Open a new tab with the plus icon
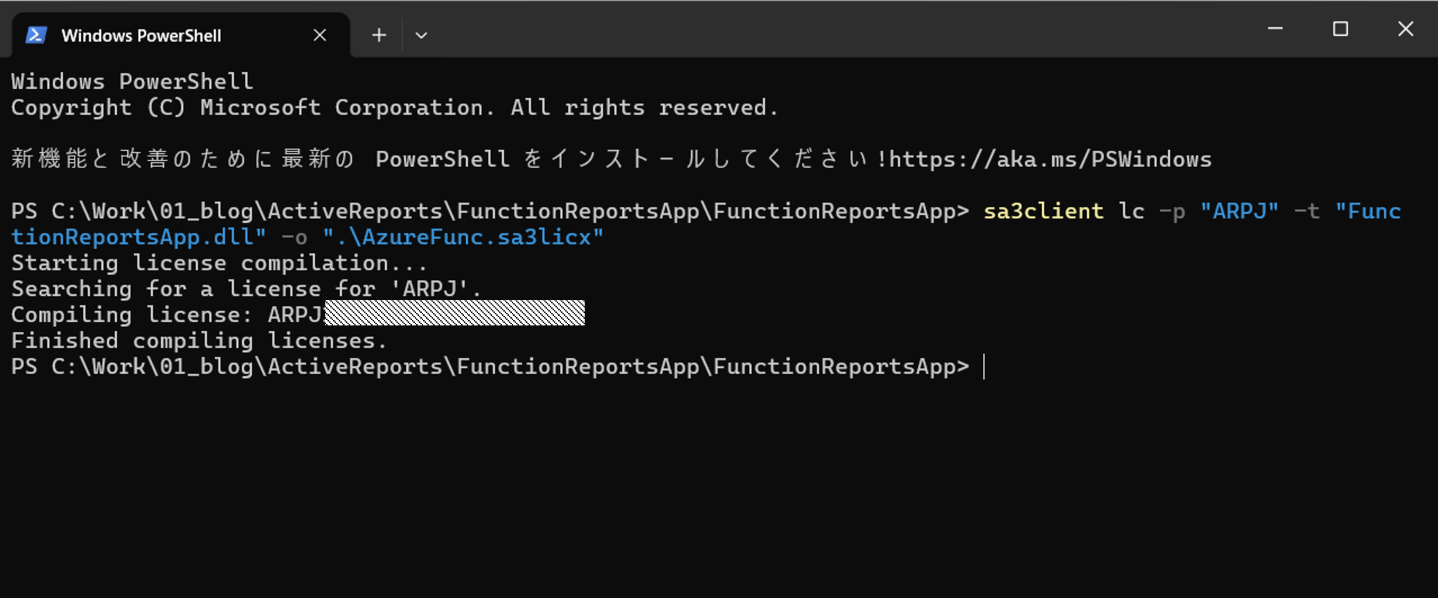The image size is (1438, 598). (379, 35)
